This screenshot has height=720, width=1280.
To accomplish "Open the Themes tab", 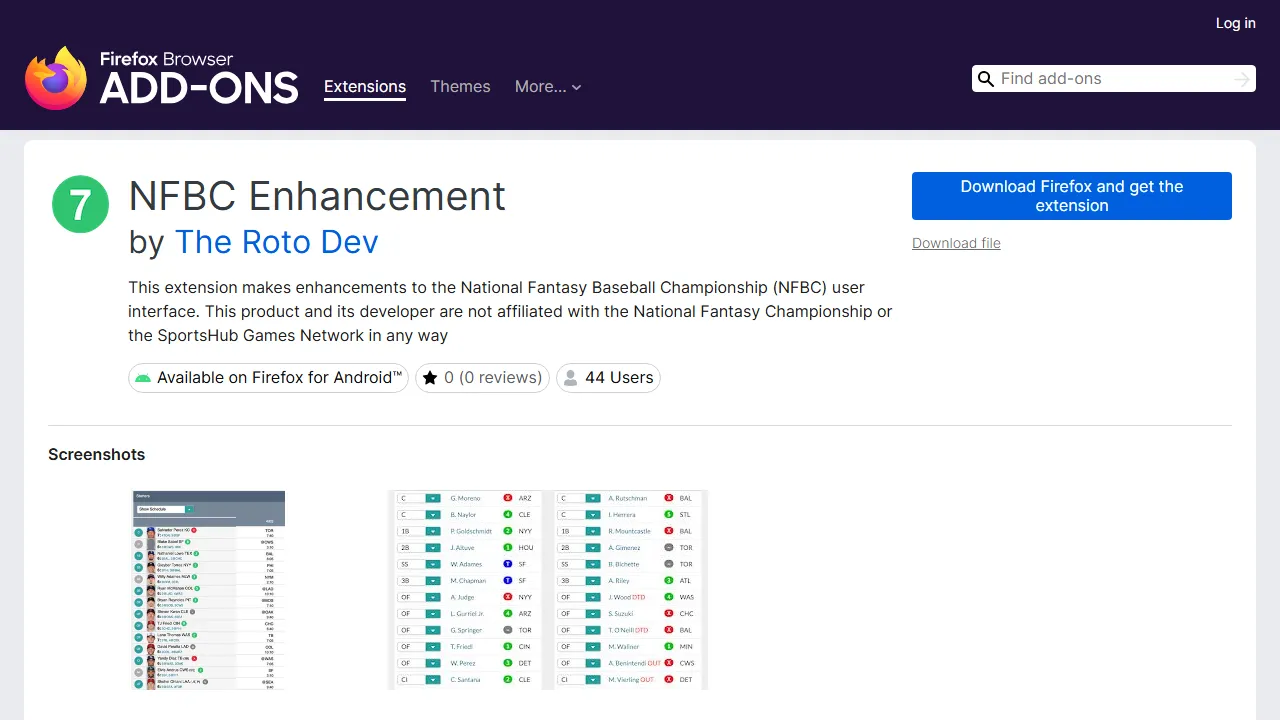I will [460, 87].
